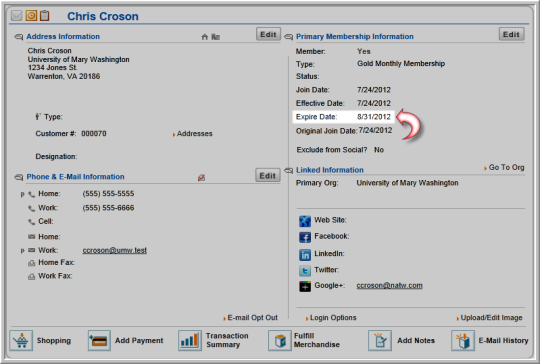Click the clipboard icon next to the name

pos(44,15)
